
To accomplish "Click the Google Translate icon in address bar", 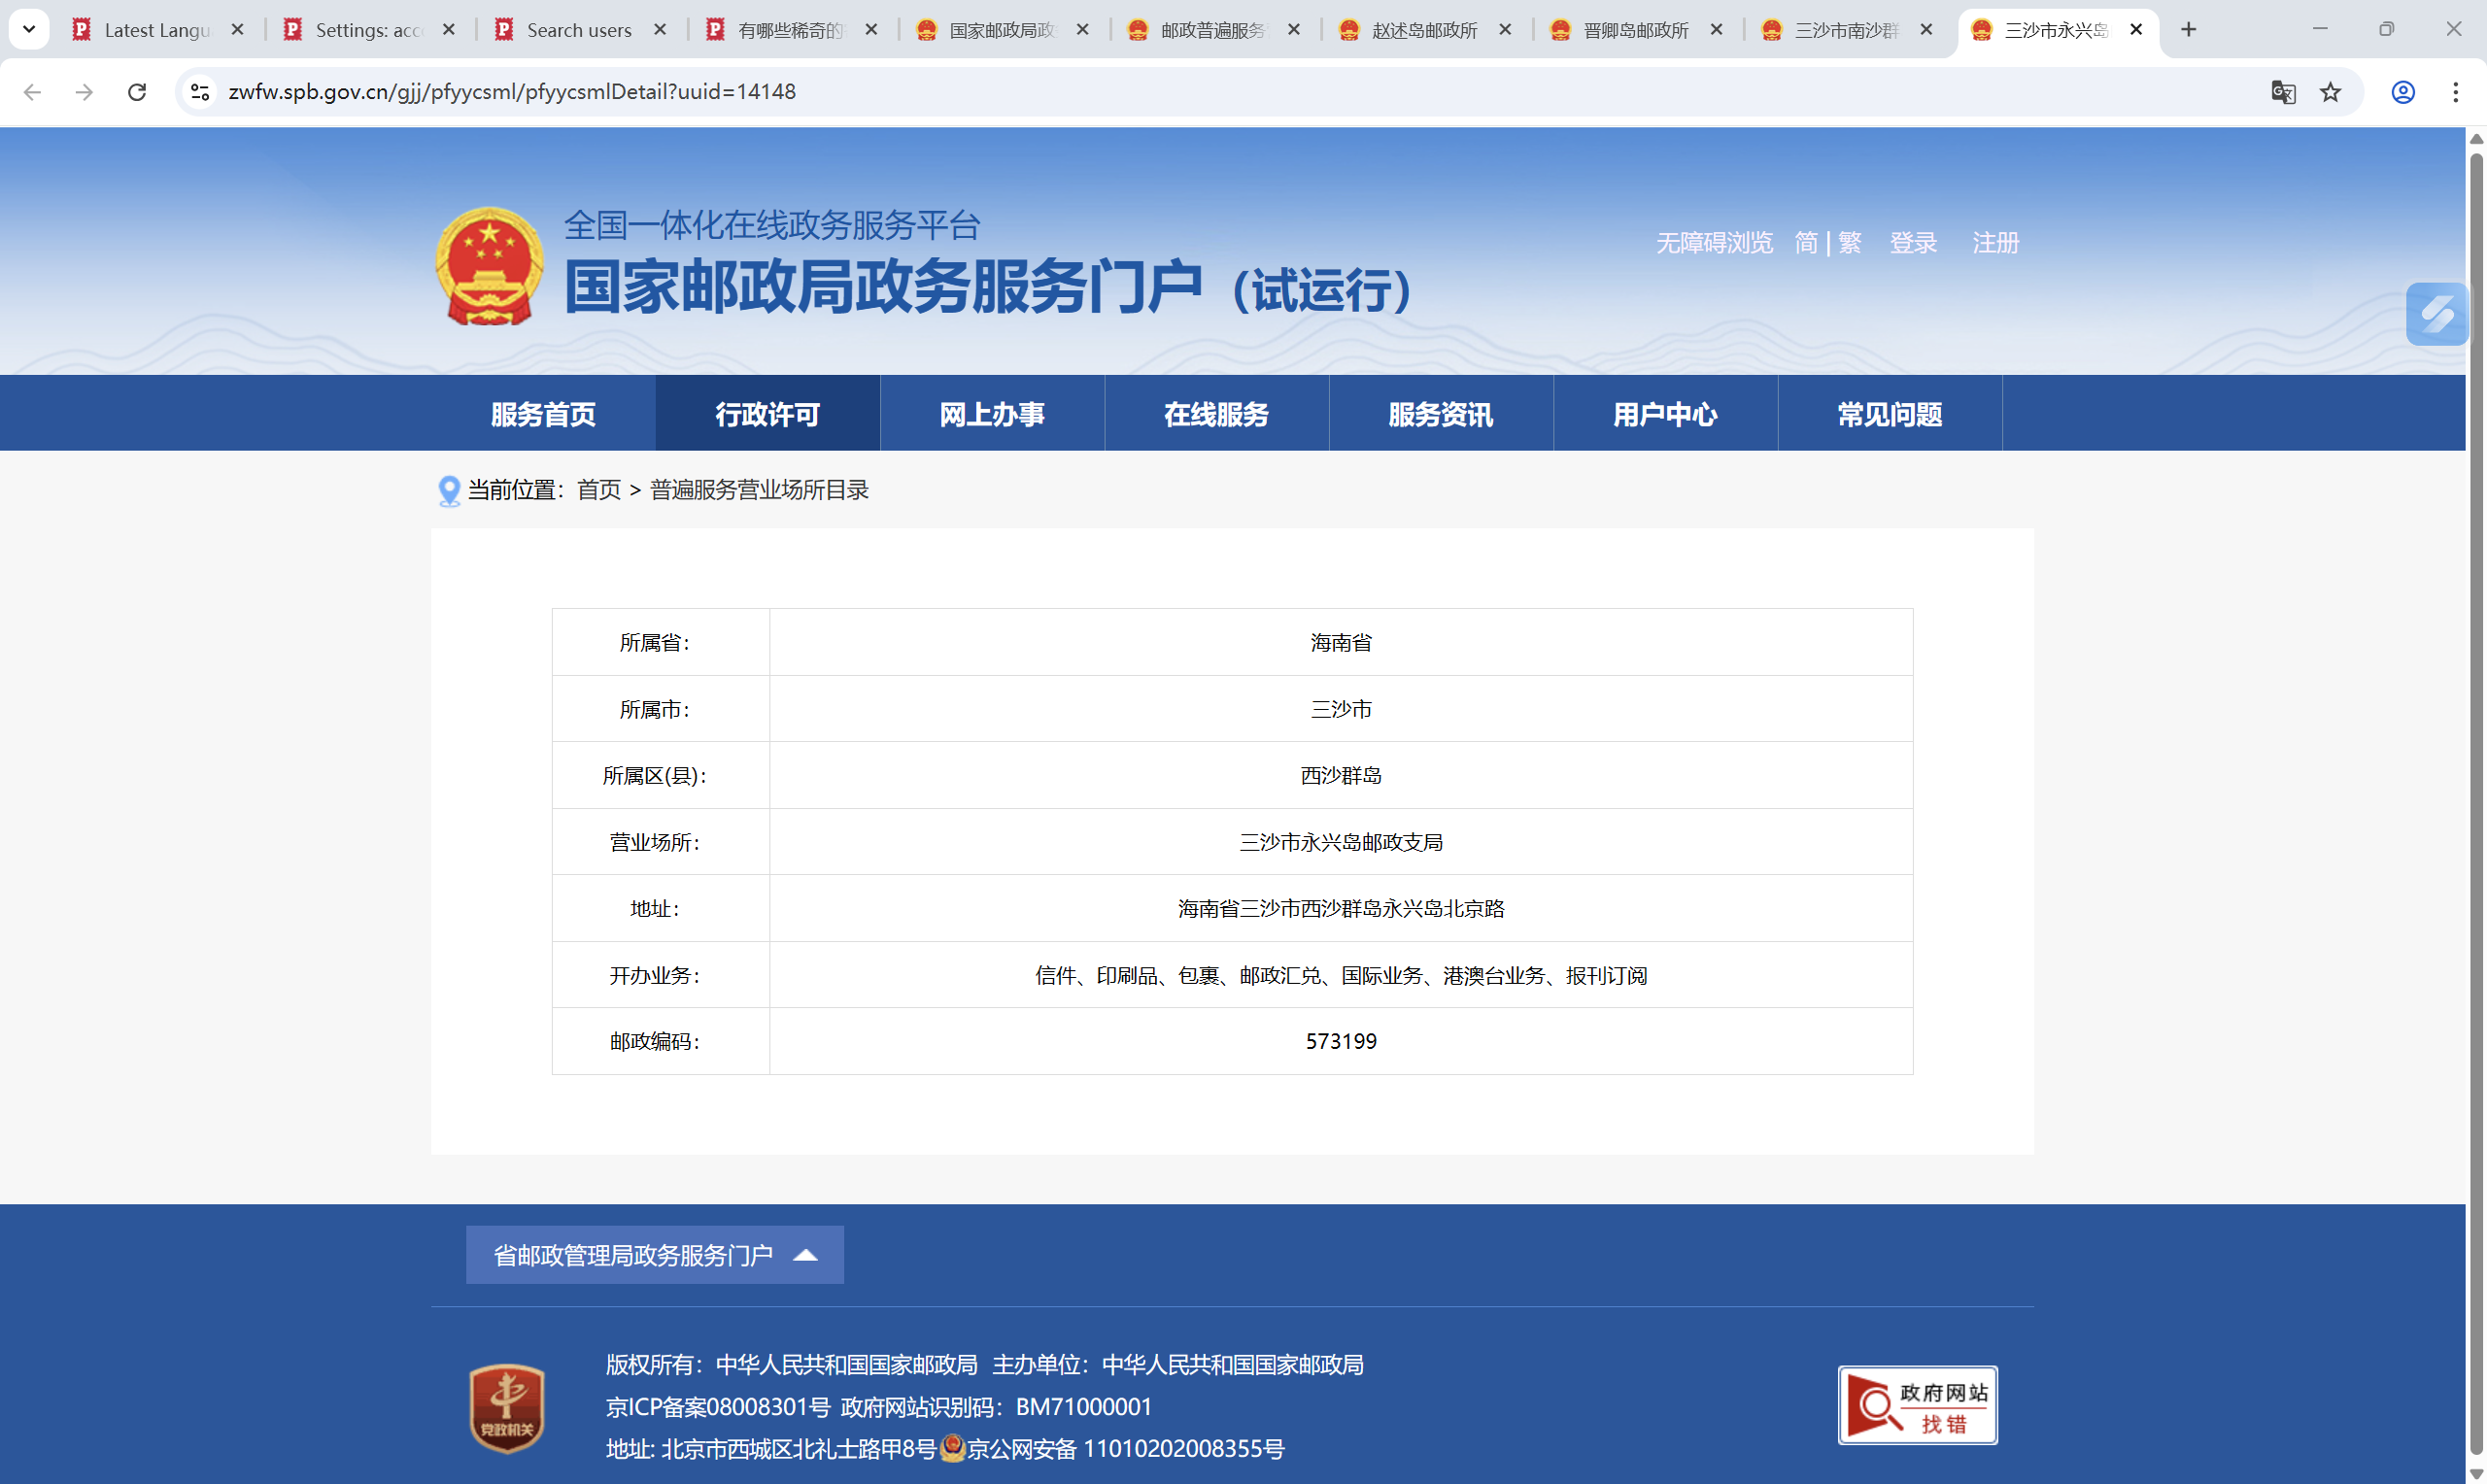I will (2282, 92).
